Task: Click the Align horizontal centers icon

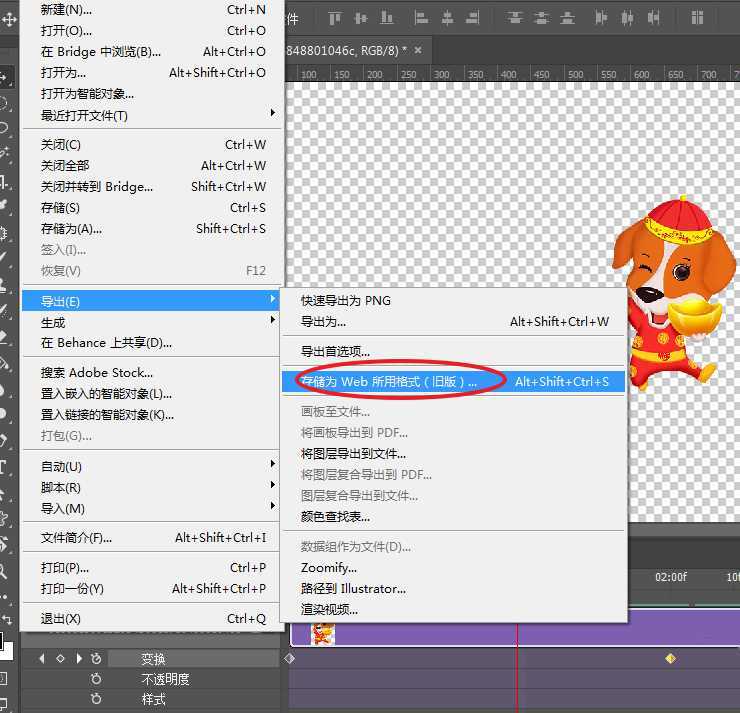Action: pos(447,18)
